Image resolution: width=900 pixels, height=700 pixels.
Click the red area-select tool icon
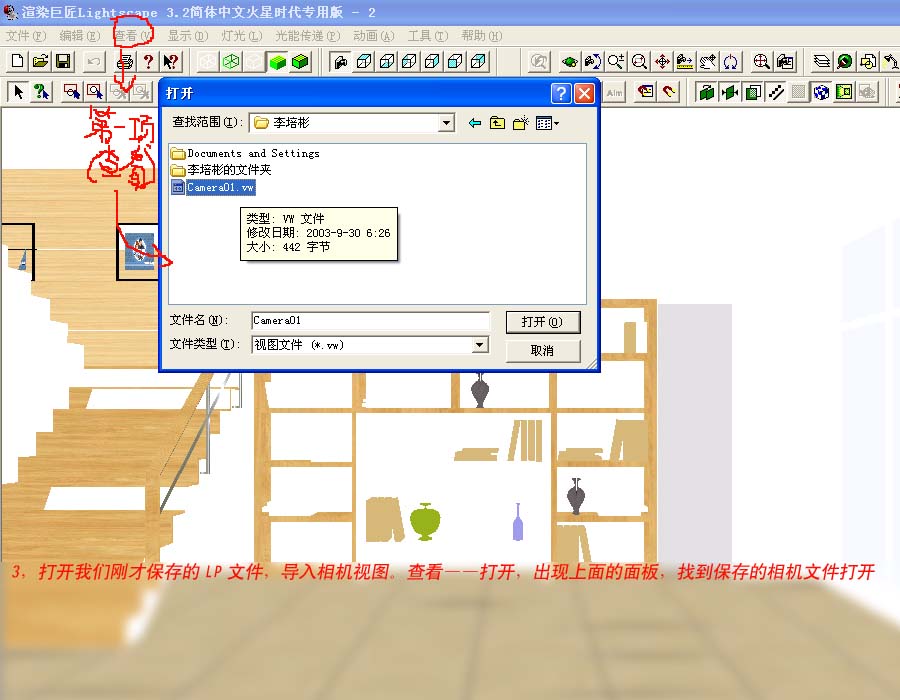pyautogui.click(x=72, y=92)
